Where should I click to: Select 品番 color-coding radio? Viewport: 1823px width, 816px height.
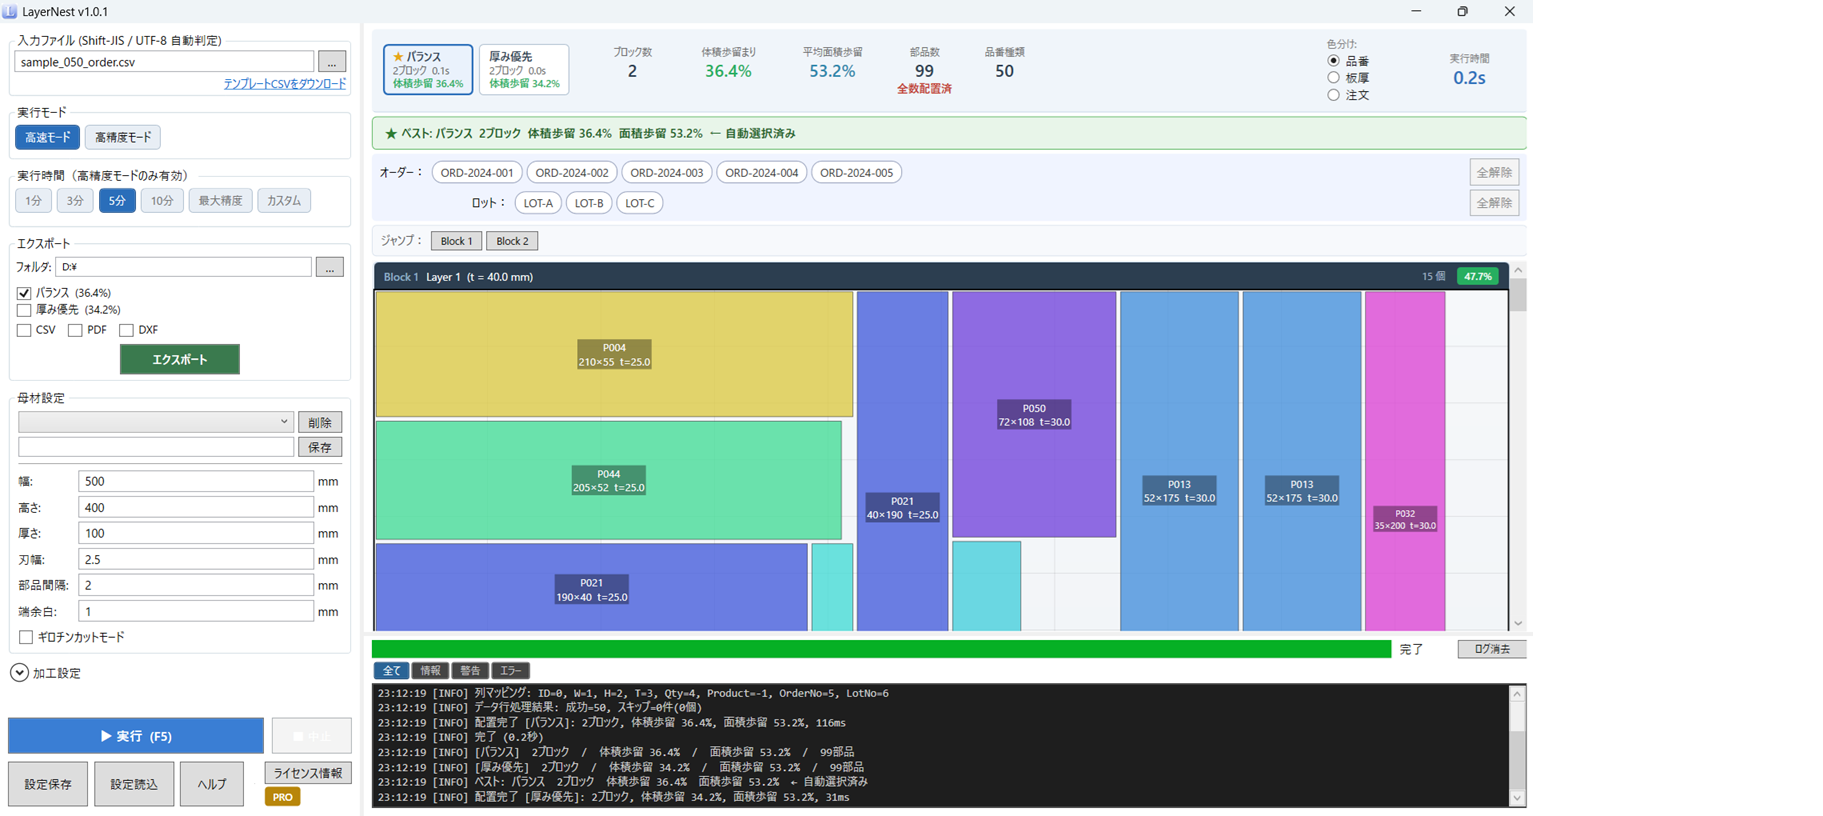tap(1333, 61)
